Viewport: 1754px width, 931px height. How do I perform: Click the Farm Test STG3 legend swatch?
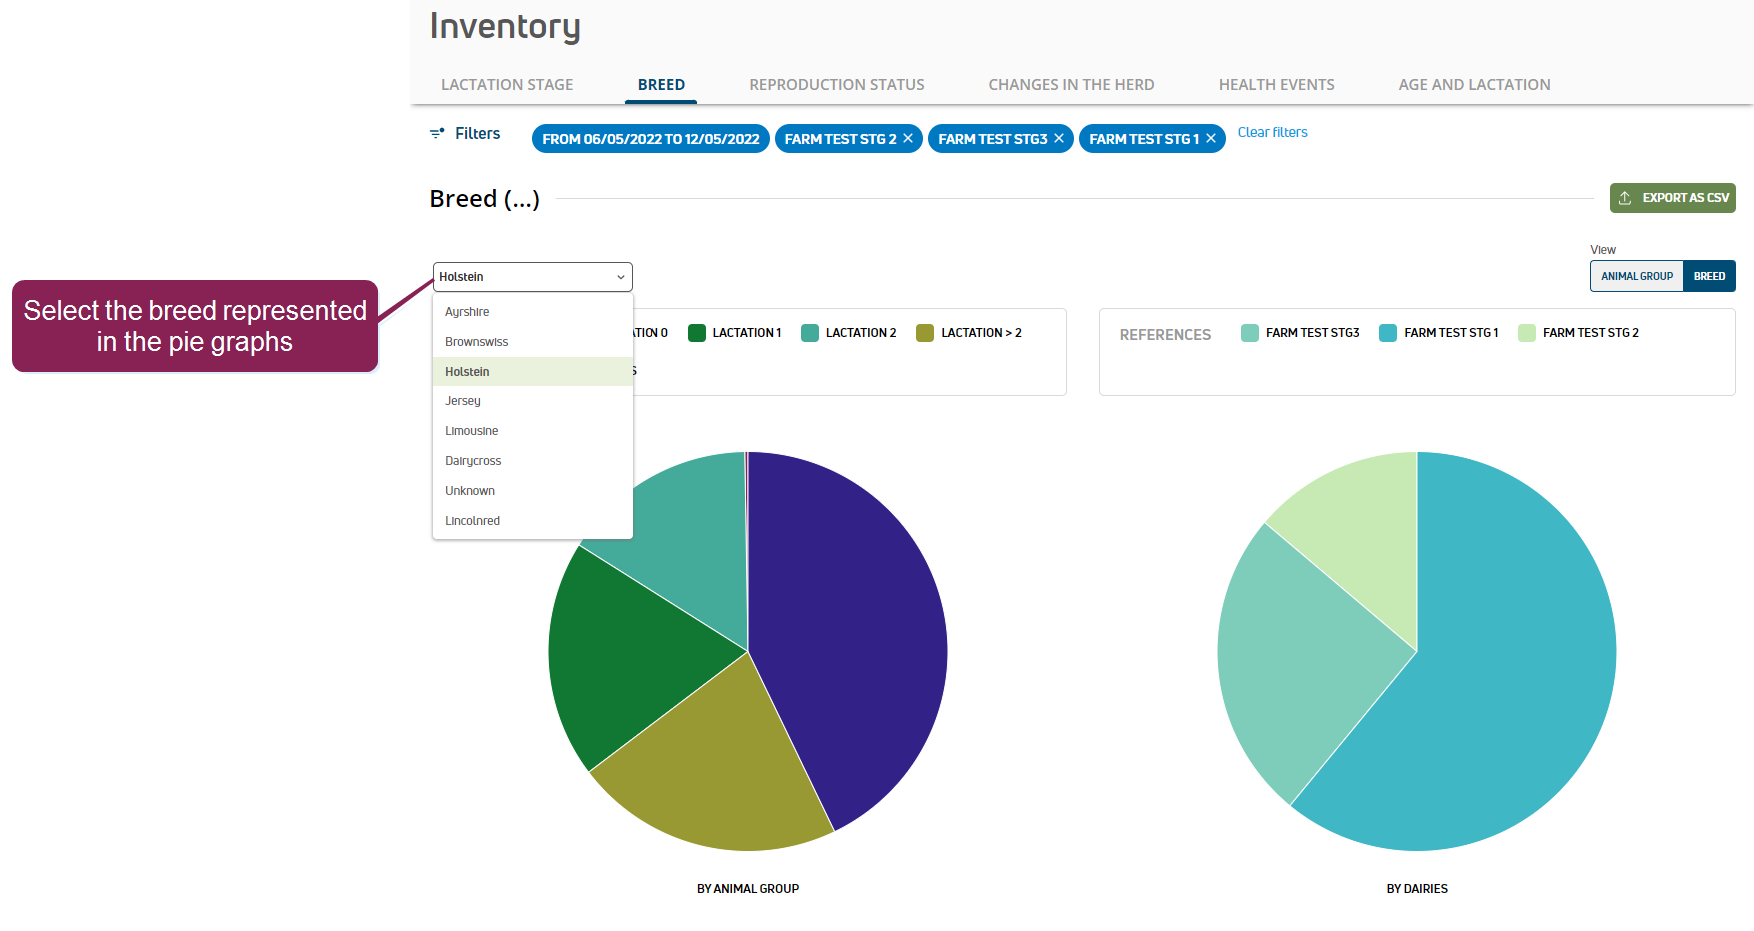coord(1250,333)
